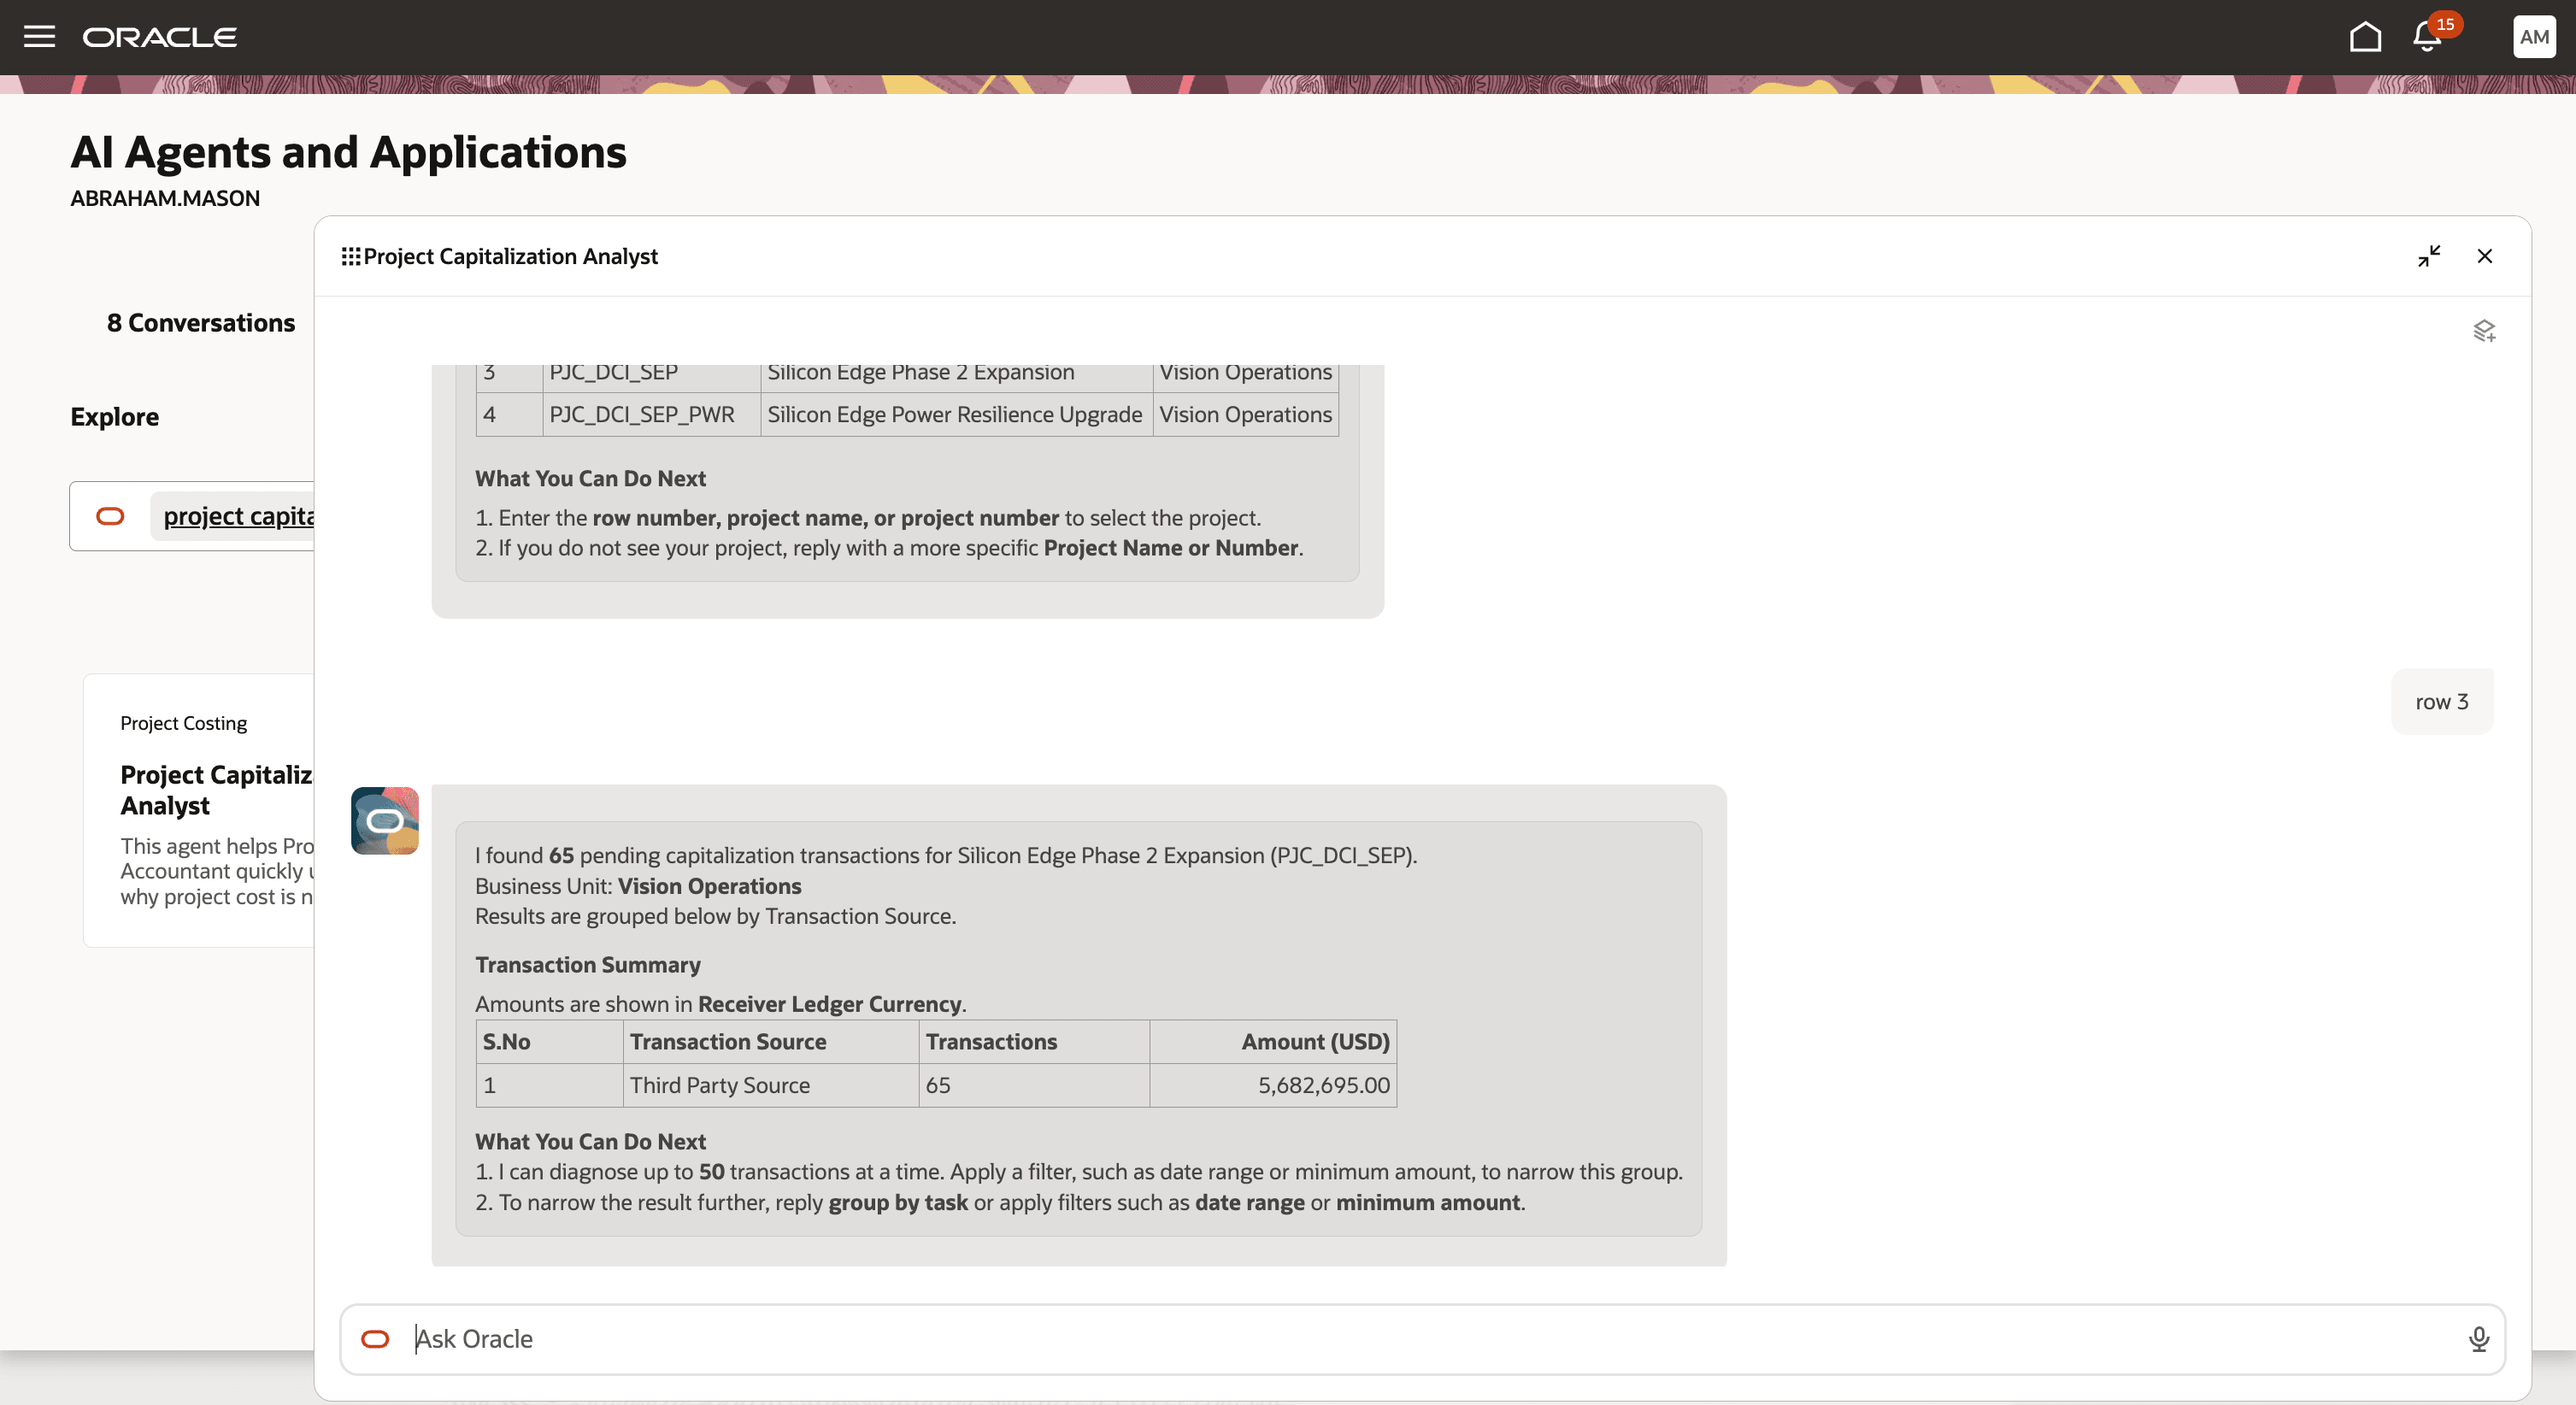
Task: Open the 8 Conversations section
Action: click(x=201, y=323)
